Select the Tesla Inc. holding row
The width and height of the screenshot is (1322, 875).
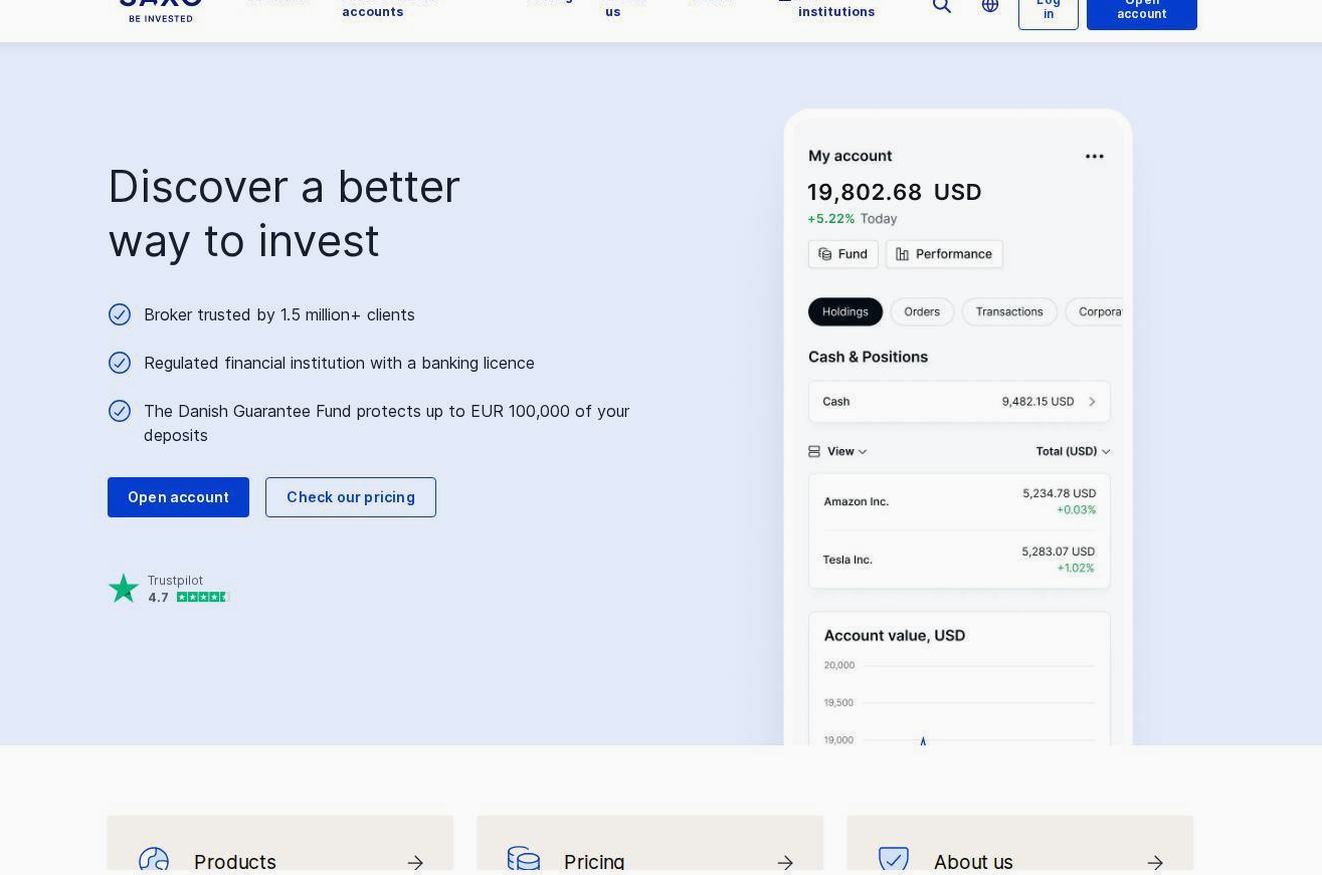[959, 560]
